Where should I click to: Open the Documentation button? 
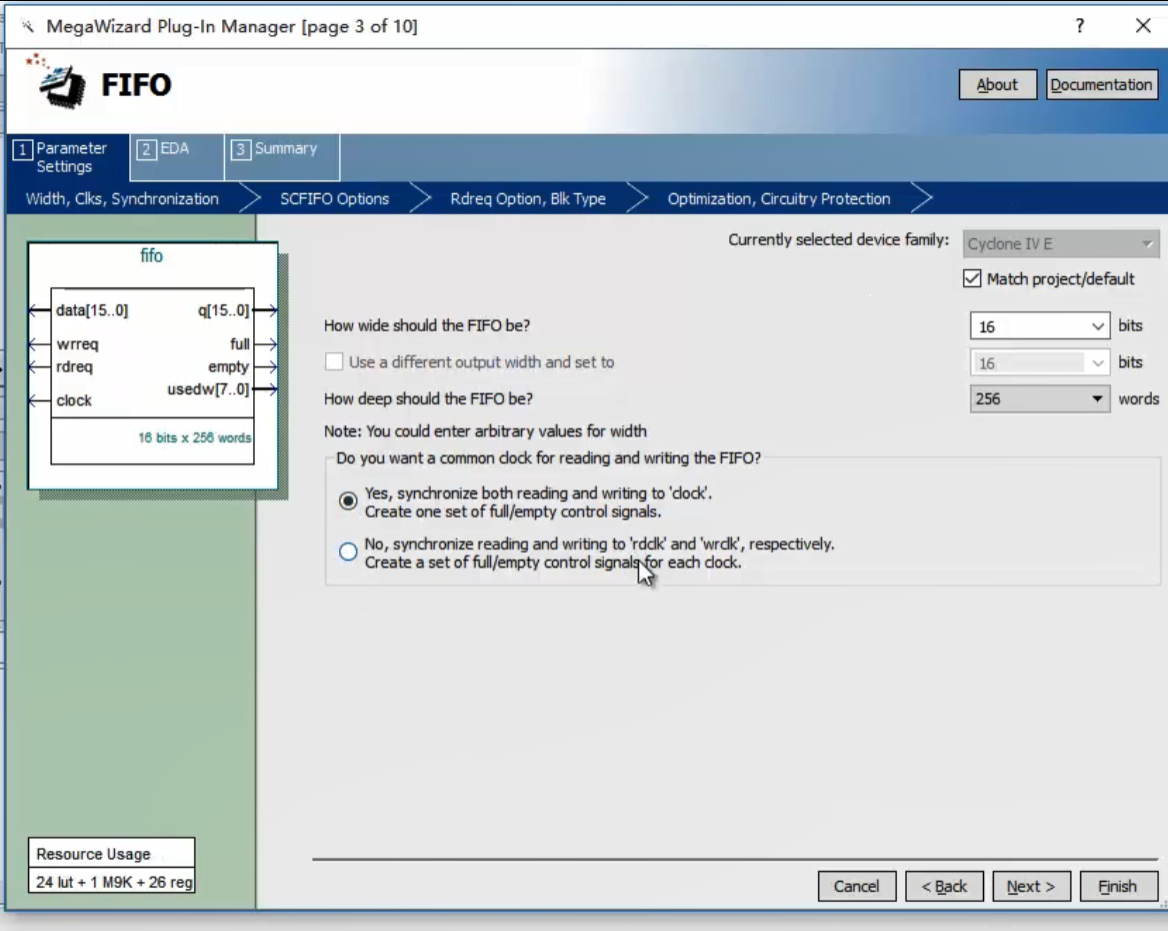tap(1101, 85)
